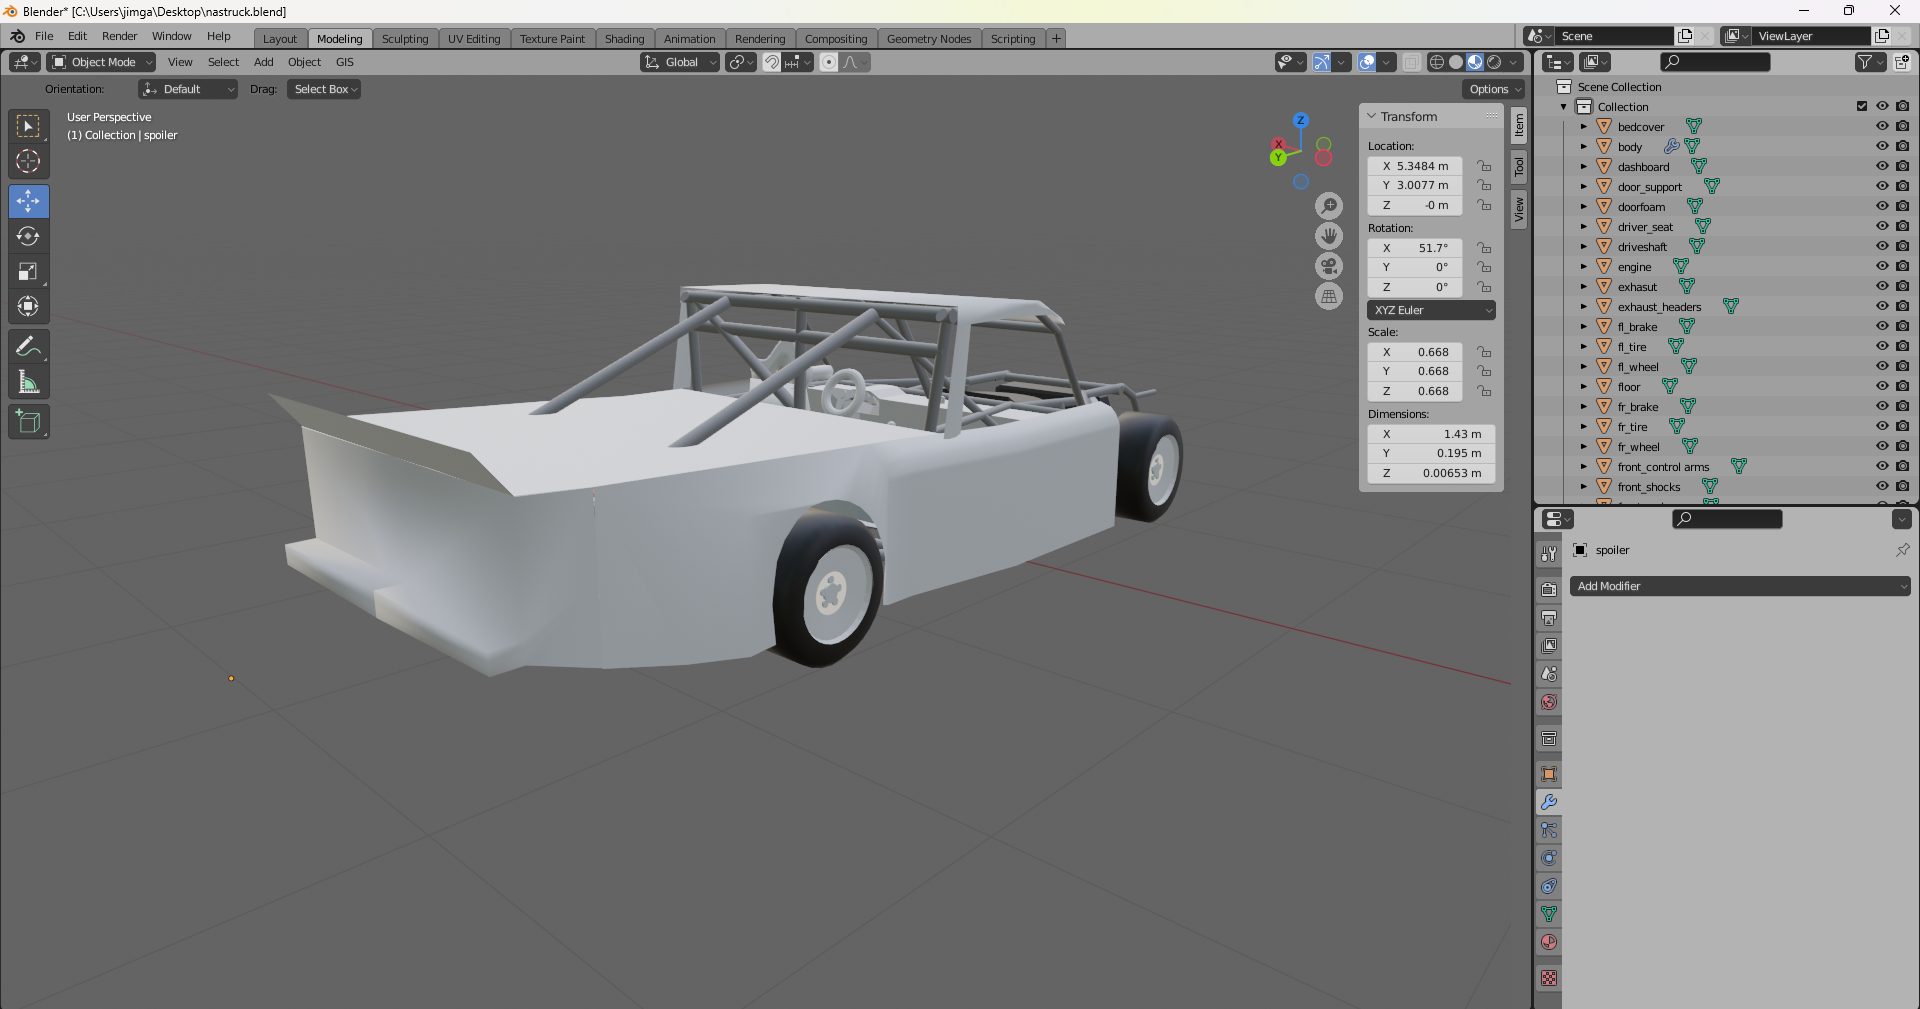Click Rotation X value field
Image resolution: width=1920 pixels, height=1009 pixels.
point(1415,248)
